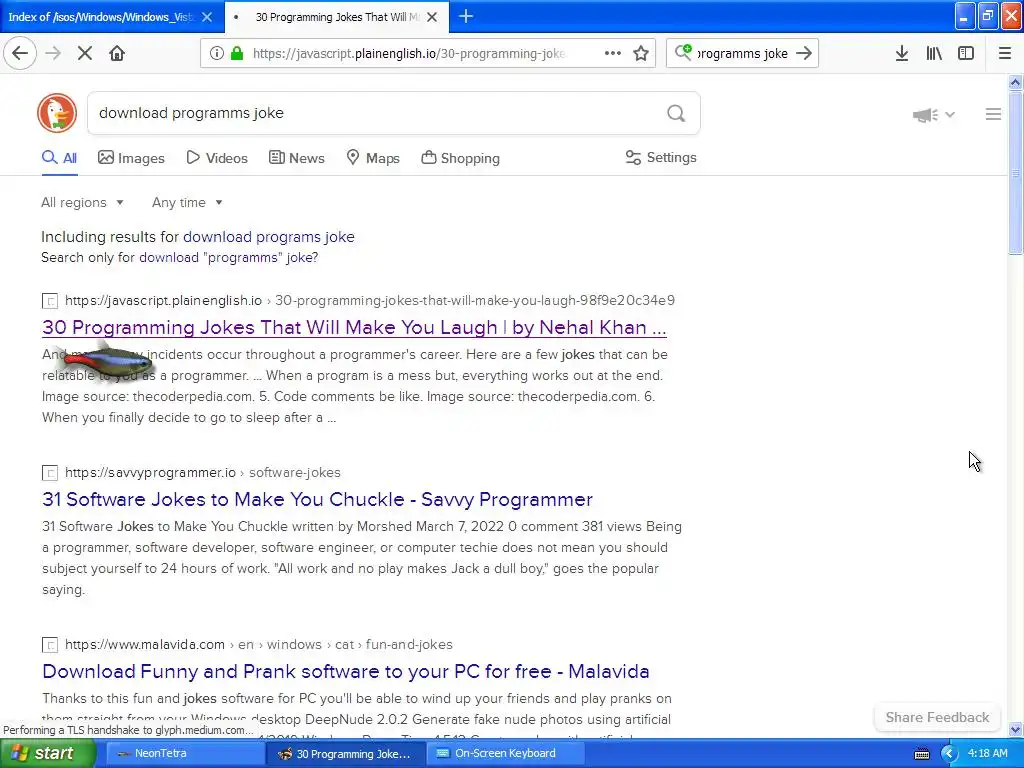
Task: Expand the dropdown arrow next to megaphone
Action: tap(950, 114)
